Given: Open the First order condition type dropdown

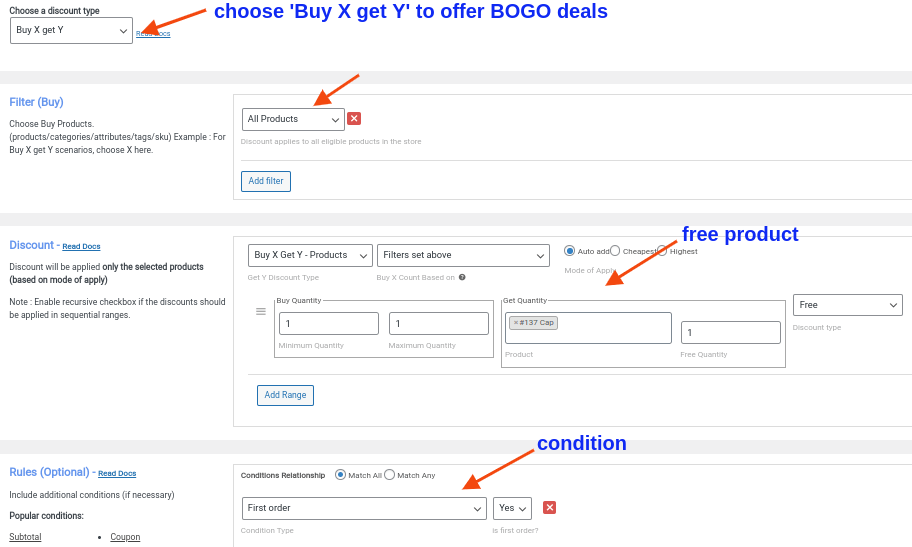Looking at the screenshot, I should (x=364, y=508).
